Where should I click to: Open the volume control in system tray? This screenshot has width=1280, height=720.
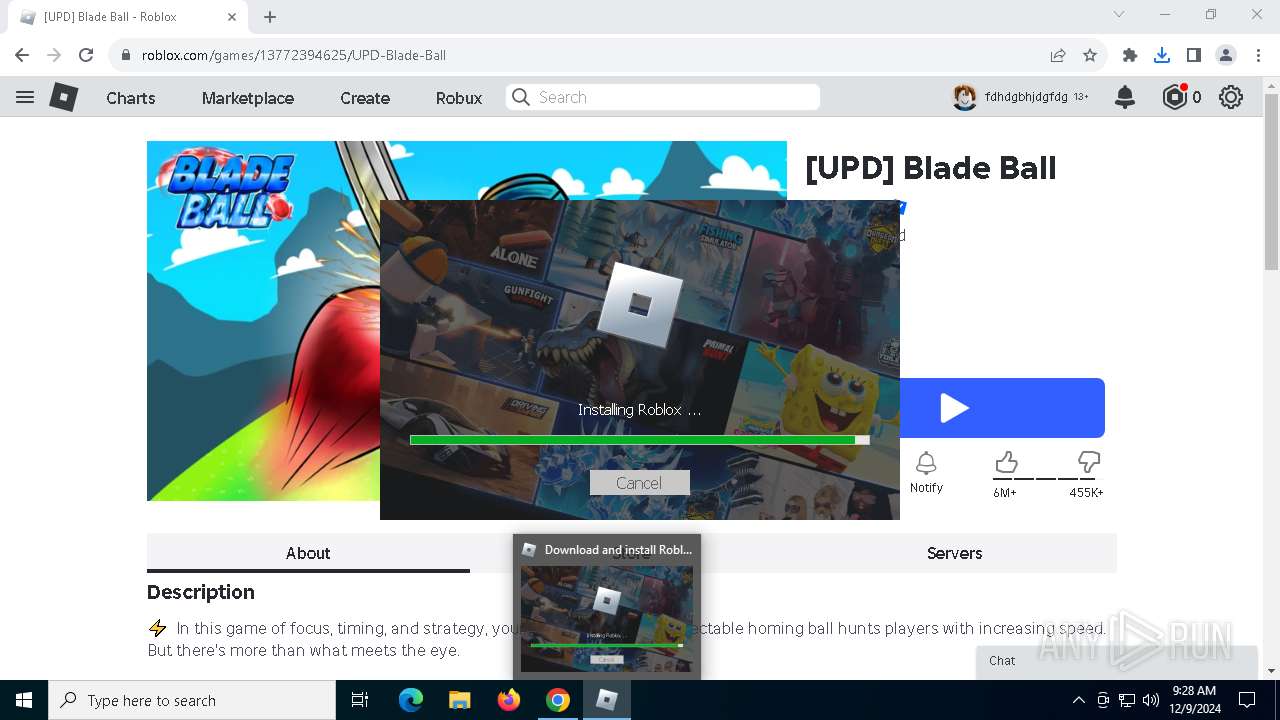1151,700
